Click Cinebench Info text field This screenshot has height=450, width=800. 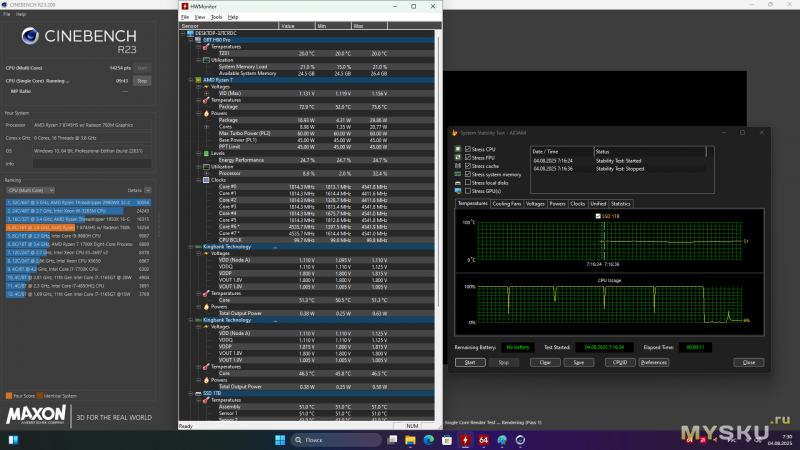92,164
